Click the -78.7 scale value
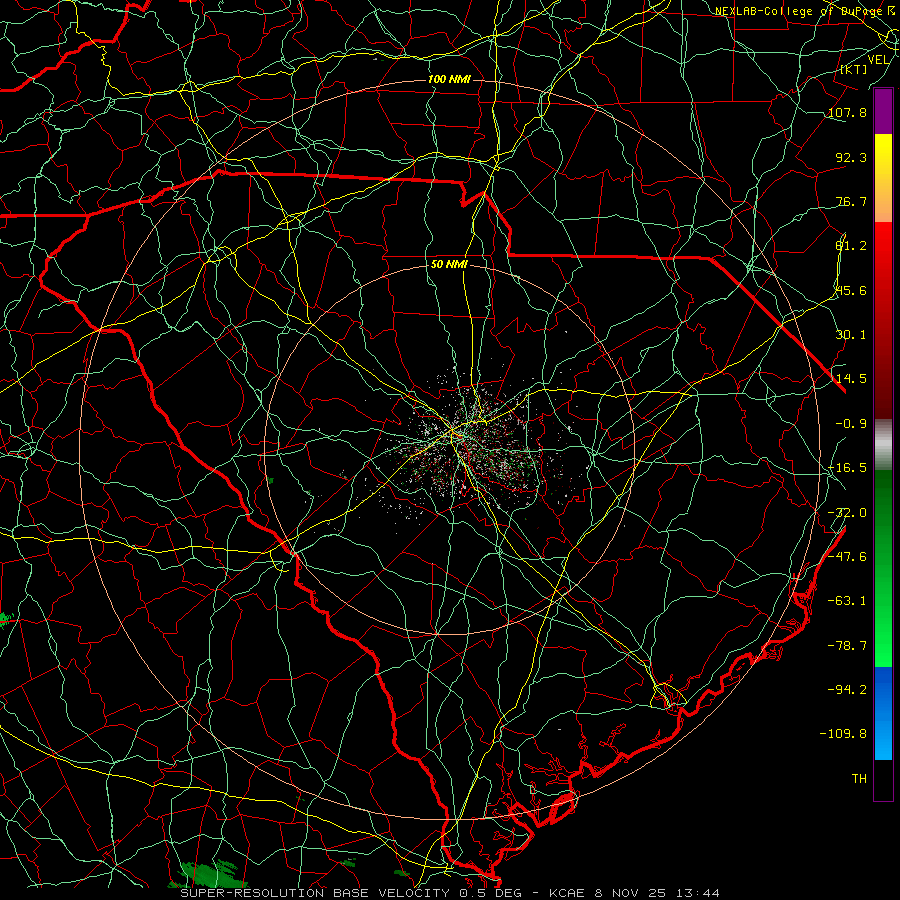The height and width of the screenshot is (900, 900). coord(847,646)
